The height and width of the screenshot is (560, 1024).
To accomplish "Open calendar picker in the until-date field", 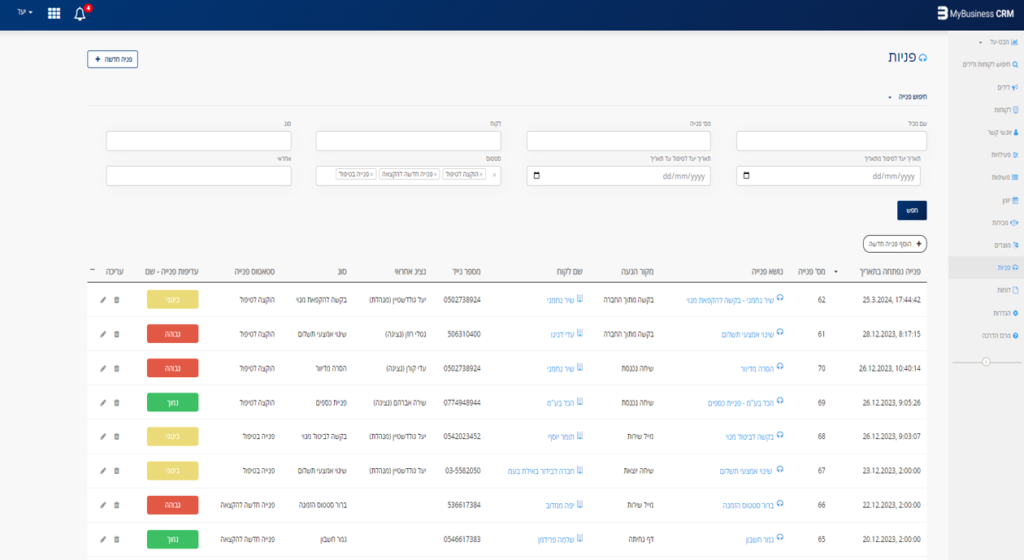I will click(537, 176).
